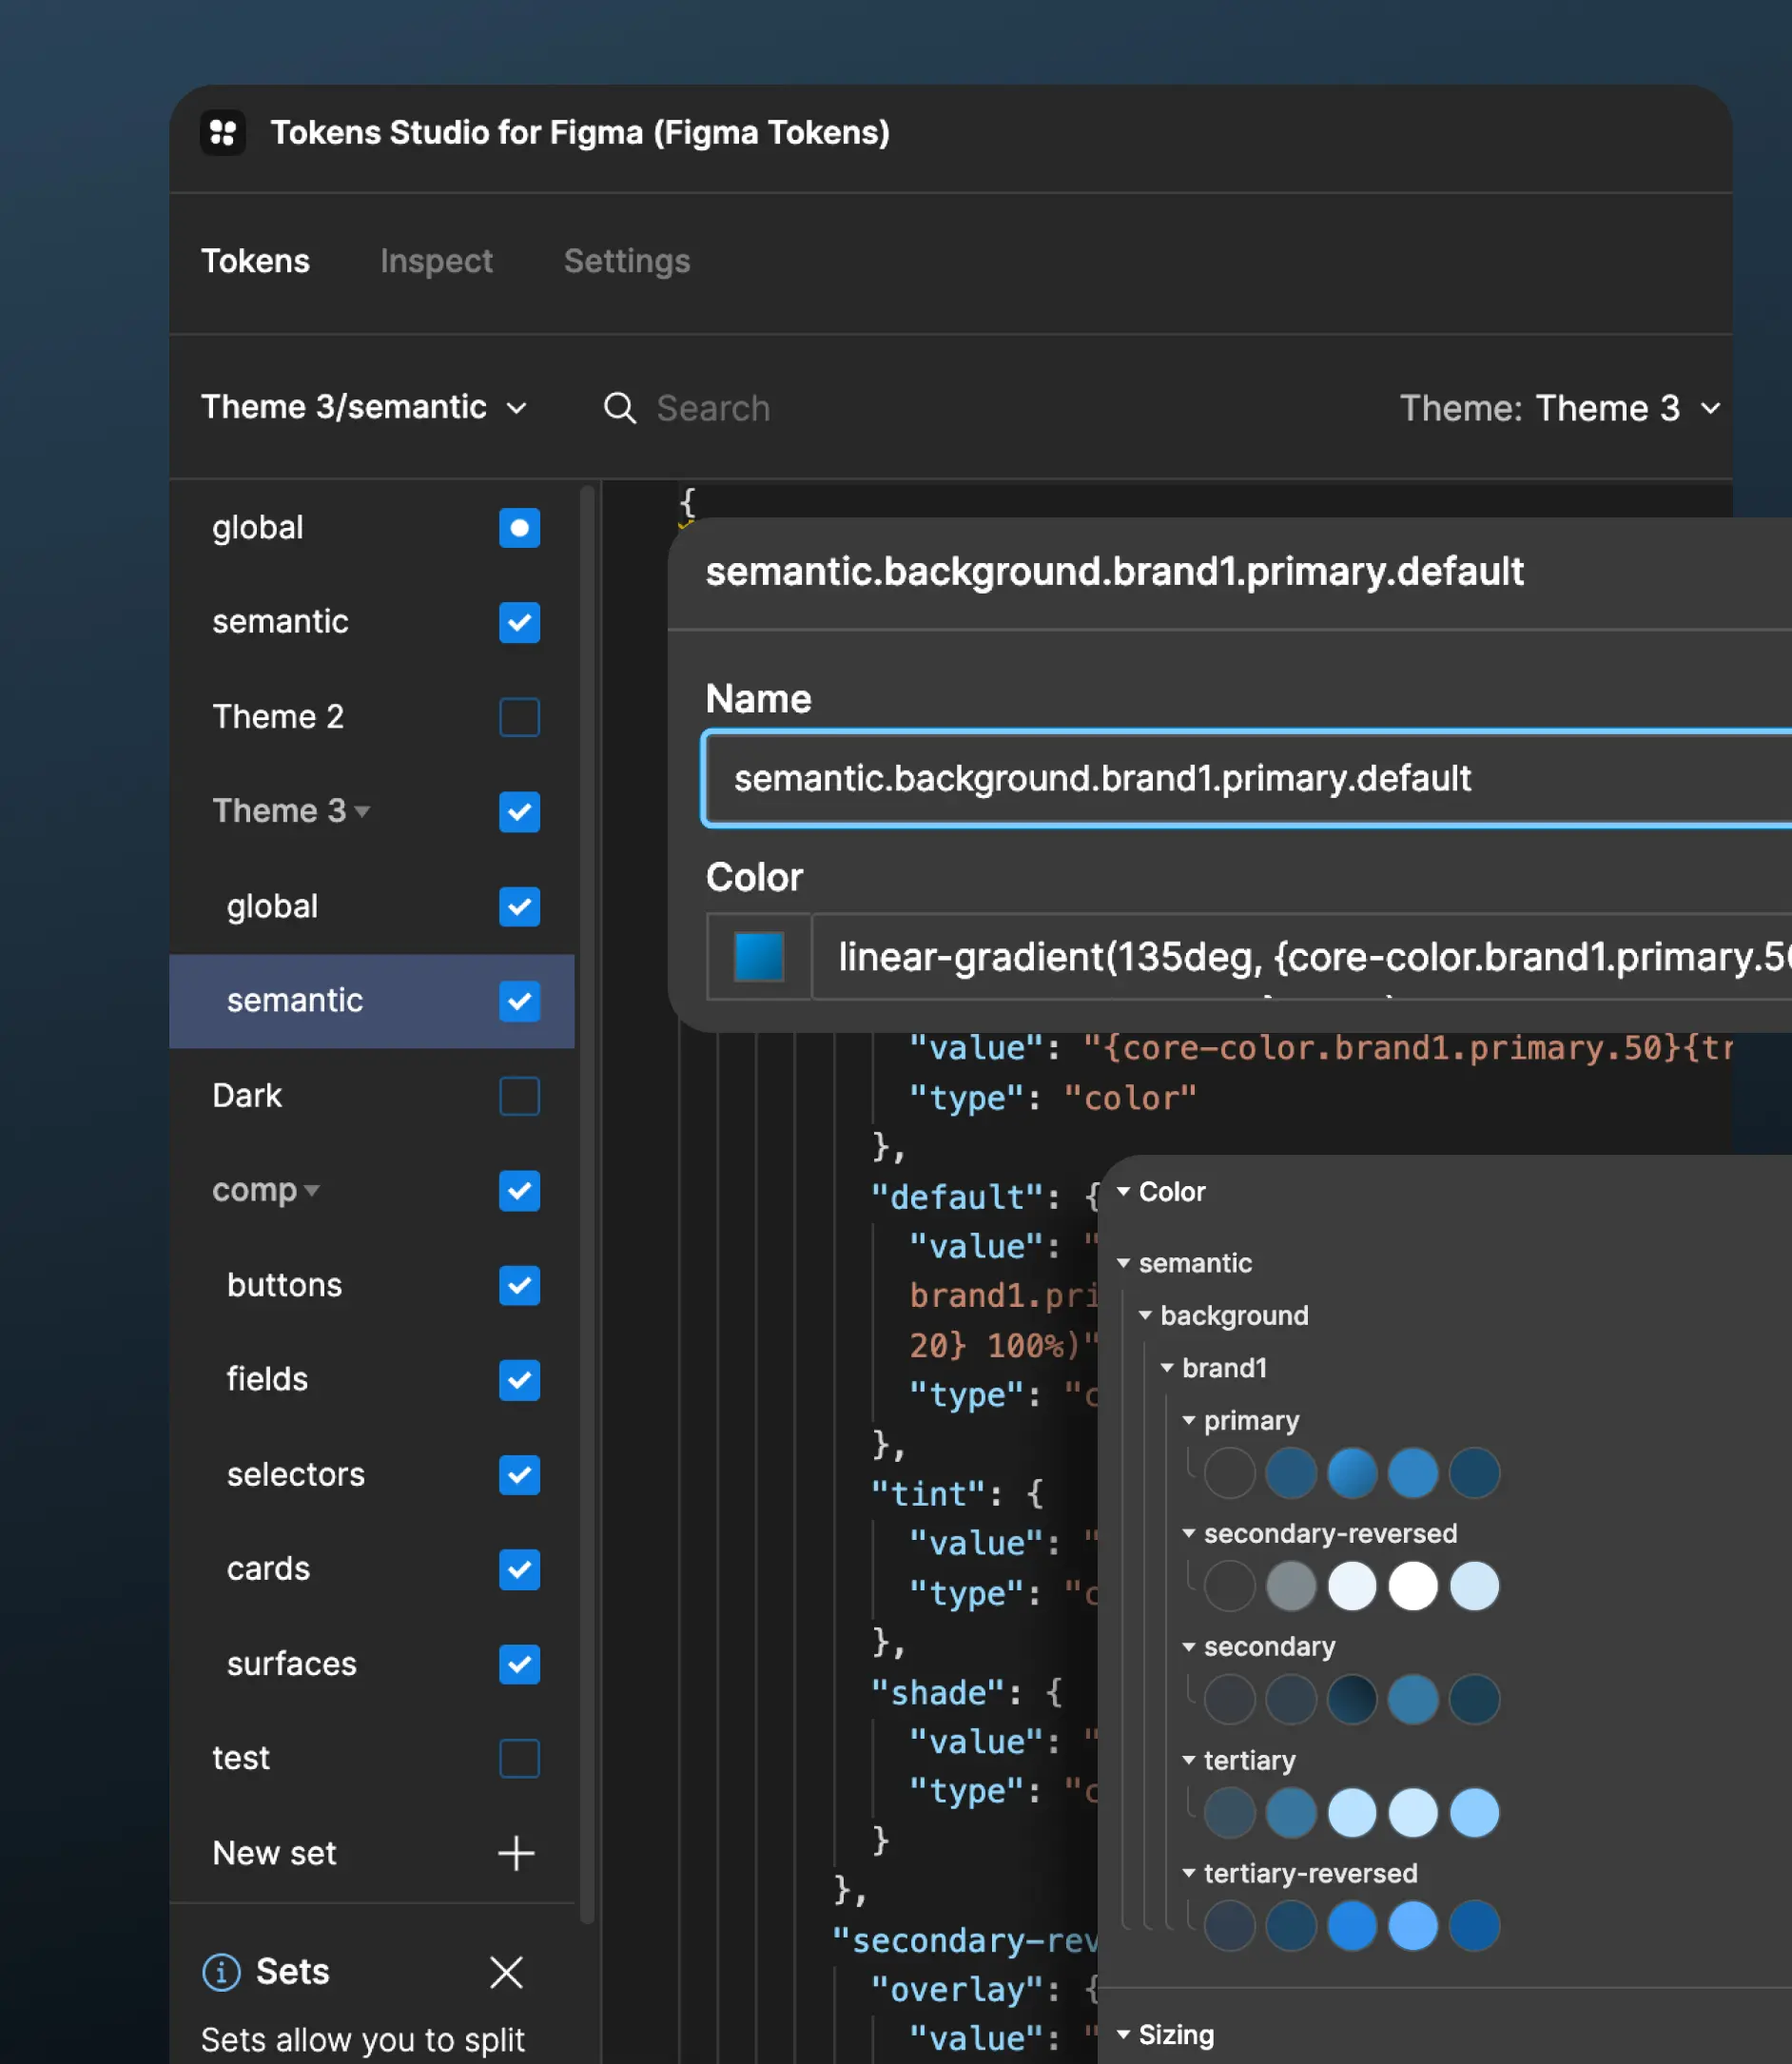Select the selectors token set
This screenshot has height=2064, width=1792.
click(296, 1474)
